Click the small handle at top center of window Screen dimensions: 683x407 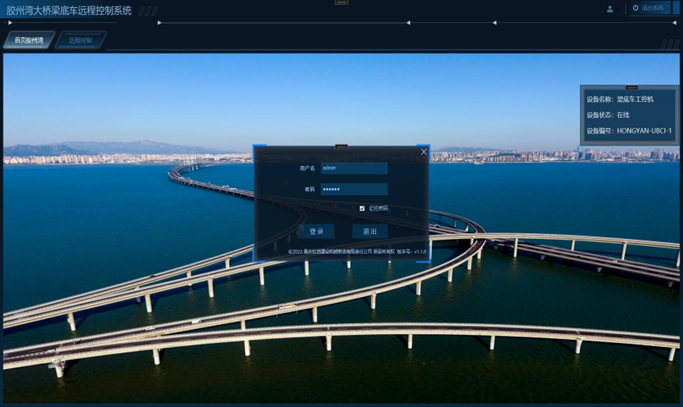pos(341,2)
